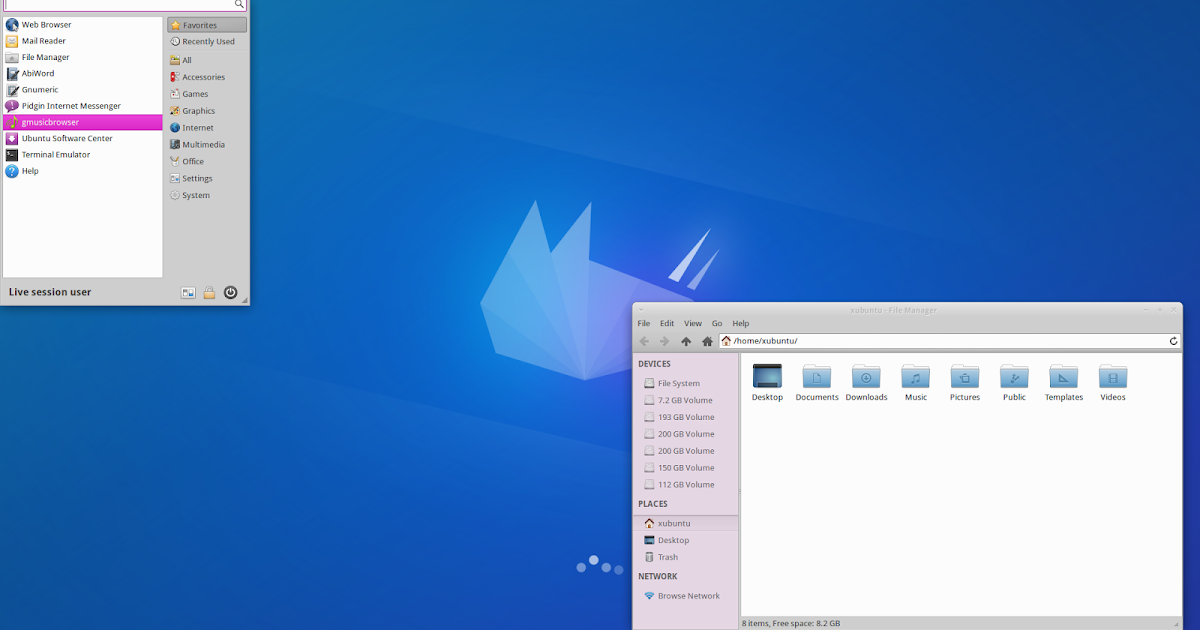Refresh the folder view with the reload icon
Viewport: 1200px width, 630px height.
click(x=1173, y=340)
